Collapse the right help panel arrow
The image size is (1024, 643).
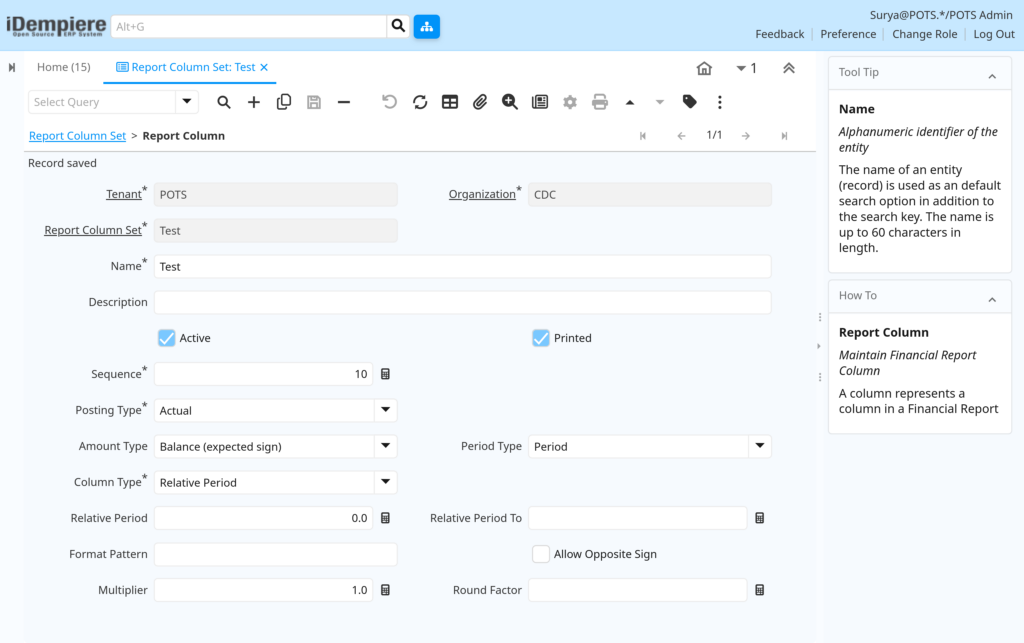[819, 346]
